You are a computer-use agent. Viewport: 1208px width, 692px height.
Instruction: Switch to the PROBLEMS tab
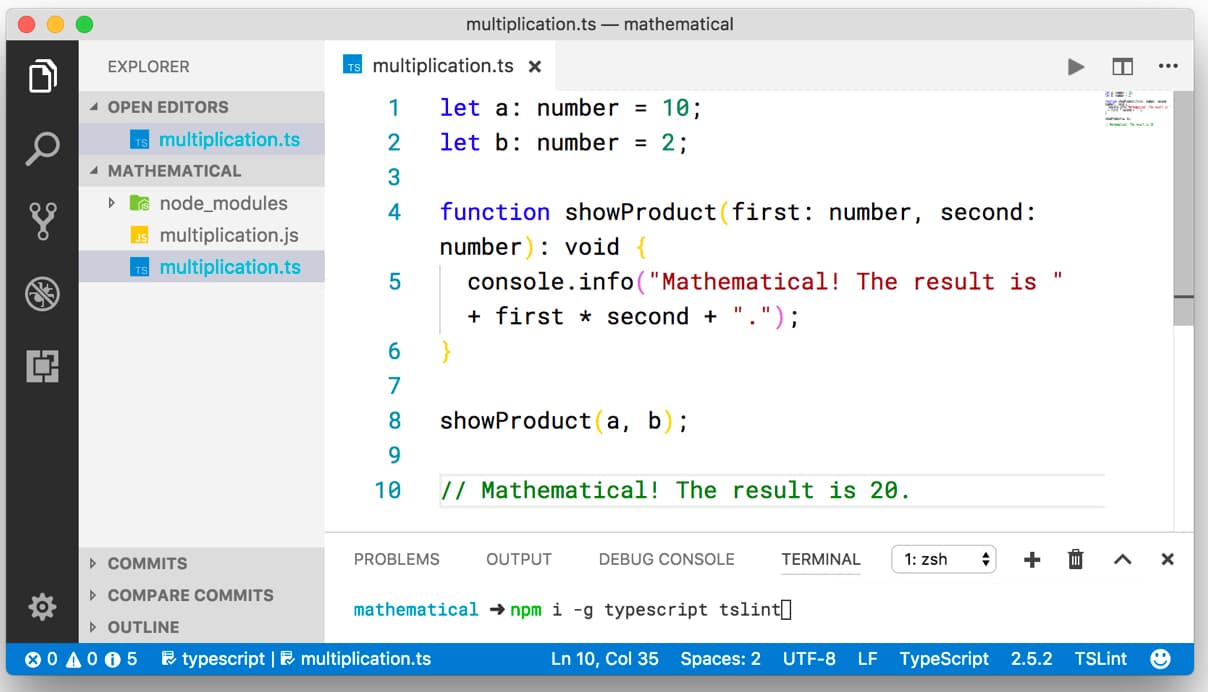tap(396, 560)
